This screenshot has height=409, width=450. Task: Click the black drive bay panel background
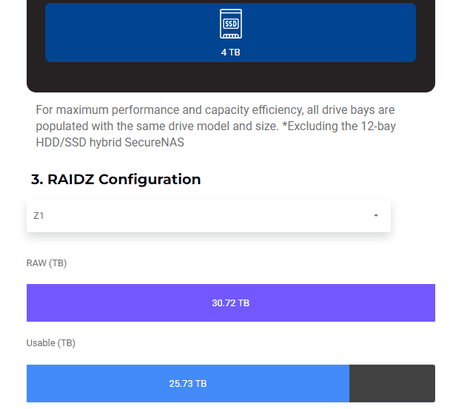[x=231, y=77]
